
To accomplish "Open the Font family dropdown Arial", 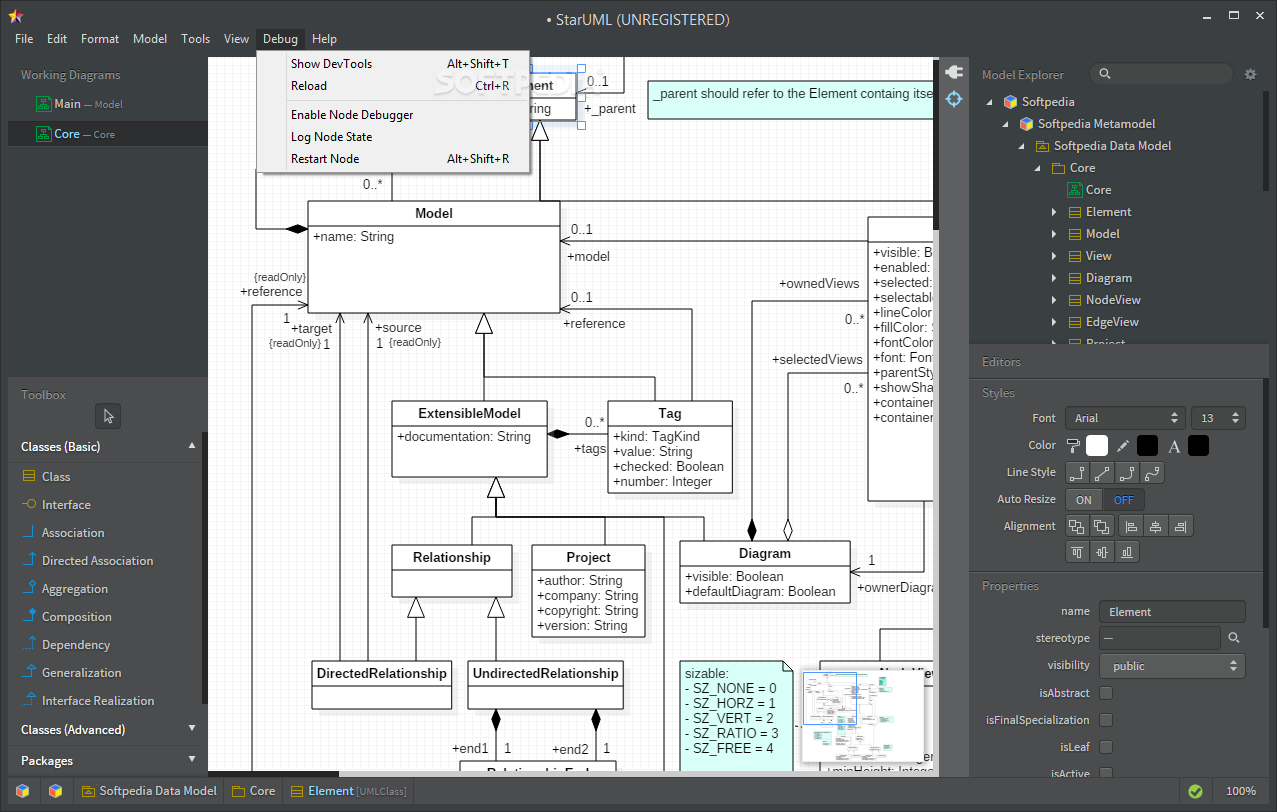I will (1125, 418).
